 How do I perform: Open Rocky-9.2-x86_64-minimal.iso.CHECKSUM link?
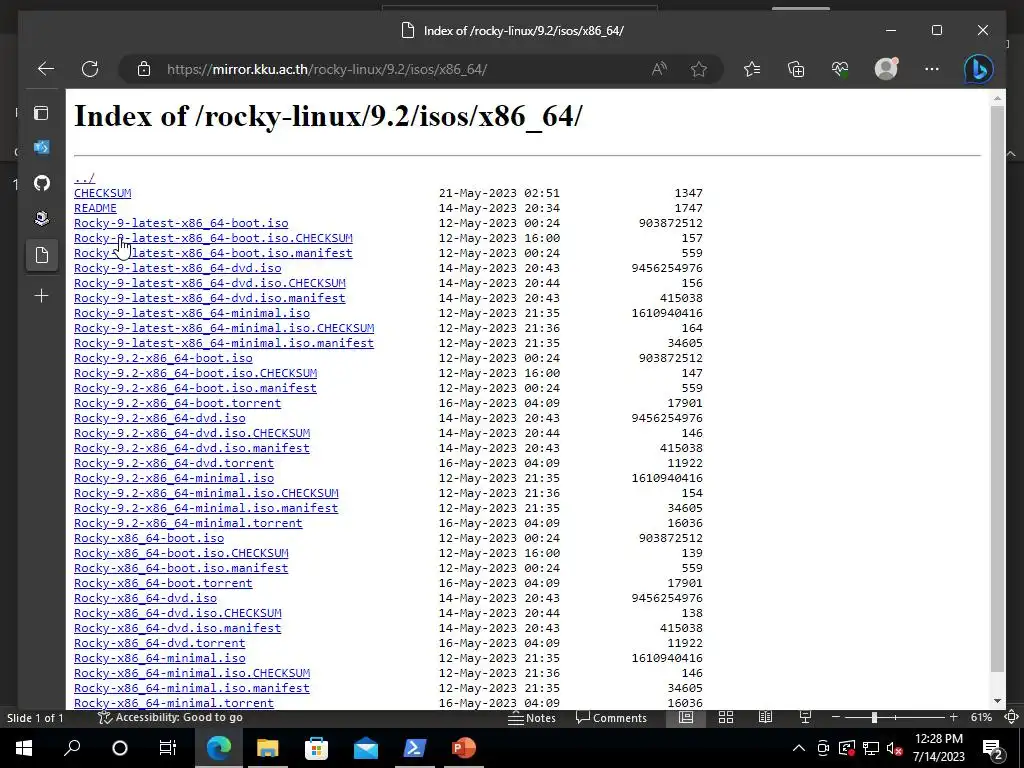tap(206, 493)
